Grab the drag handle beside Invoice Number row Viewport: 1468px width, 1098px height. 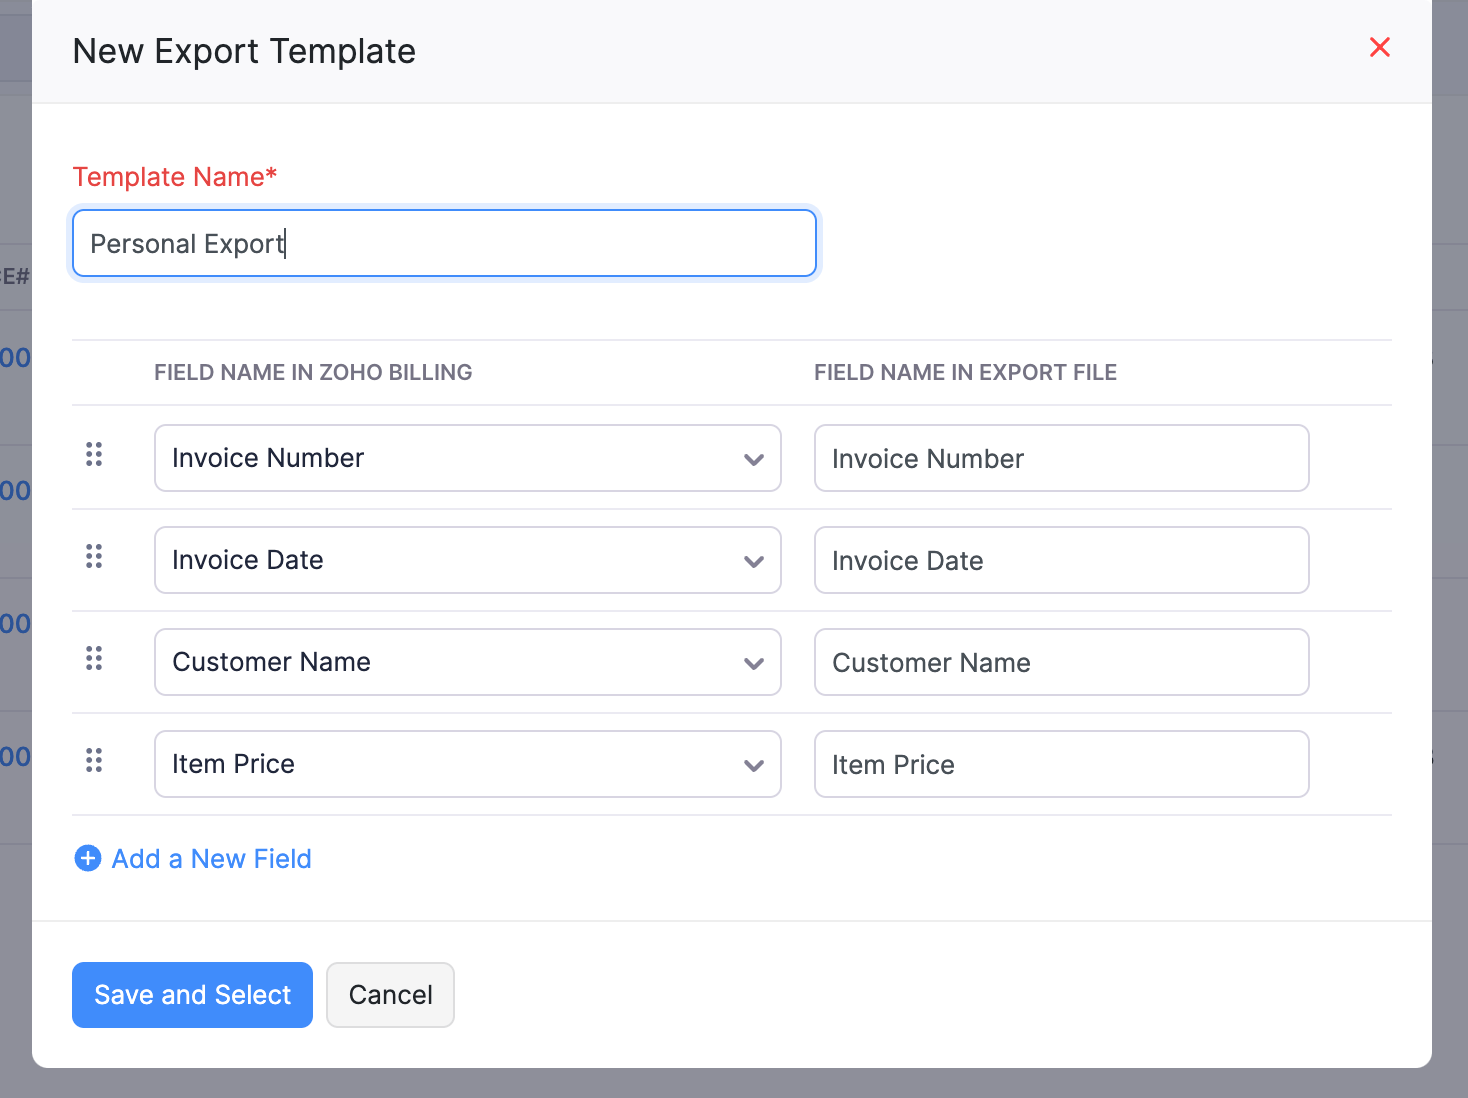[x=94, y=454]
